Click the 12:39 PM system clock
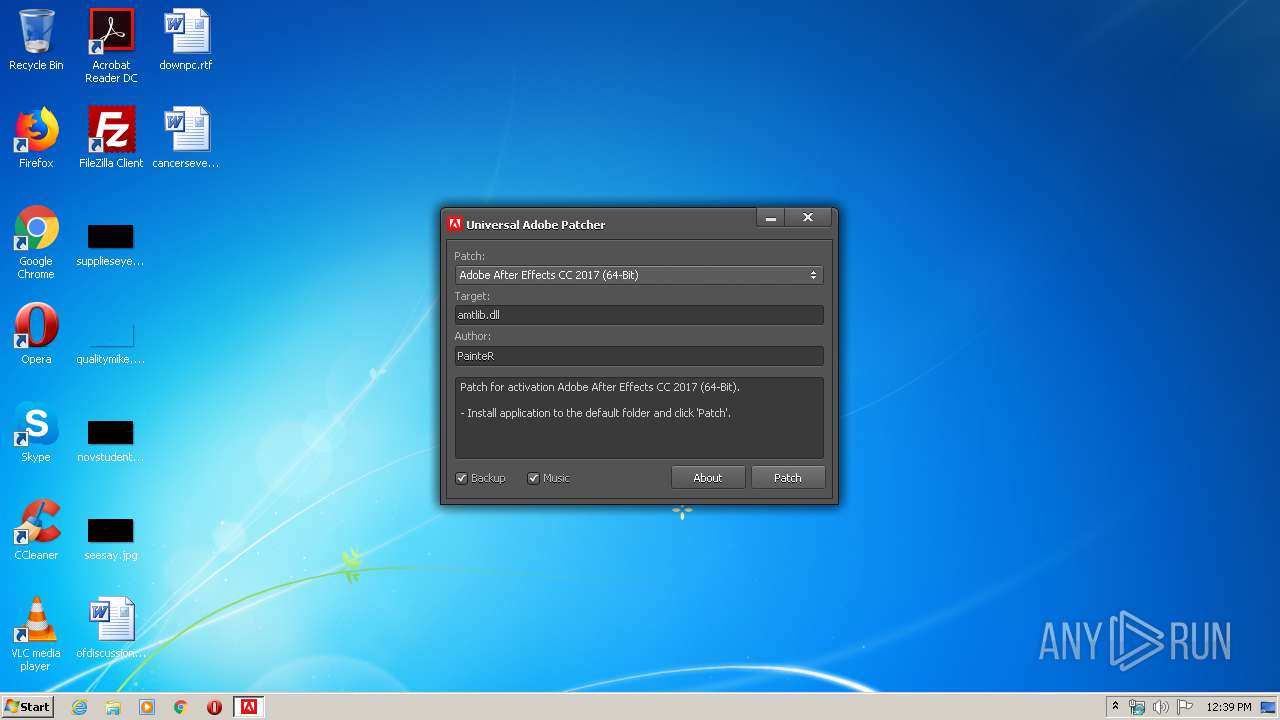 coord(1228,707)
